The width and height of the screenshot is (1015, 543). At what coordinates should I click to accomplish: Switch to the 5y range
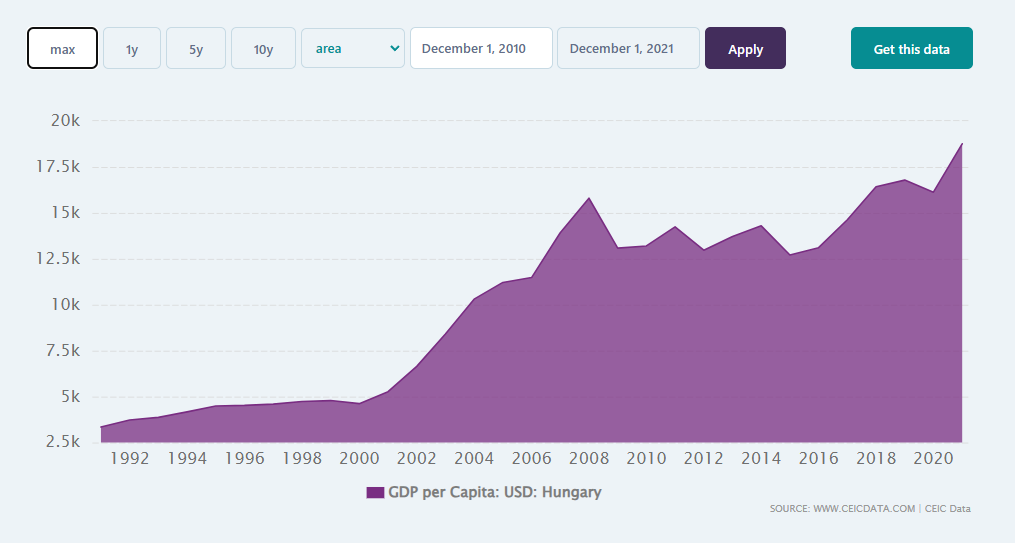pyautogui.click(x=196, y=48)
